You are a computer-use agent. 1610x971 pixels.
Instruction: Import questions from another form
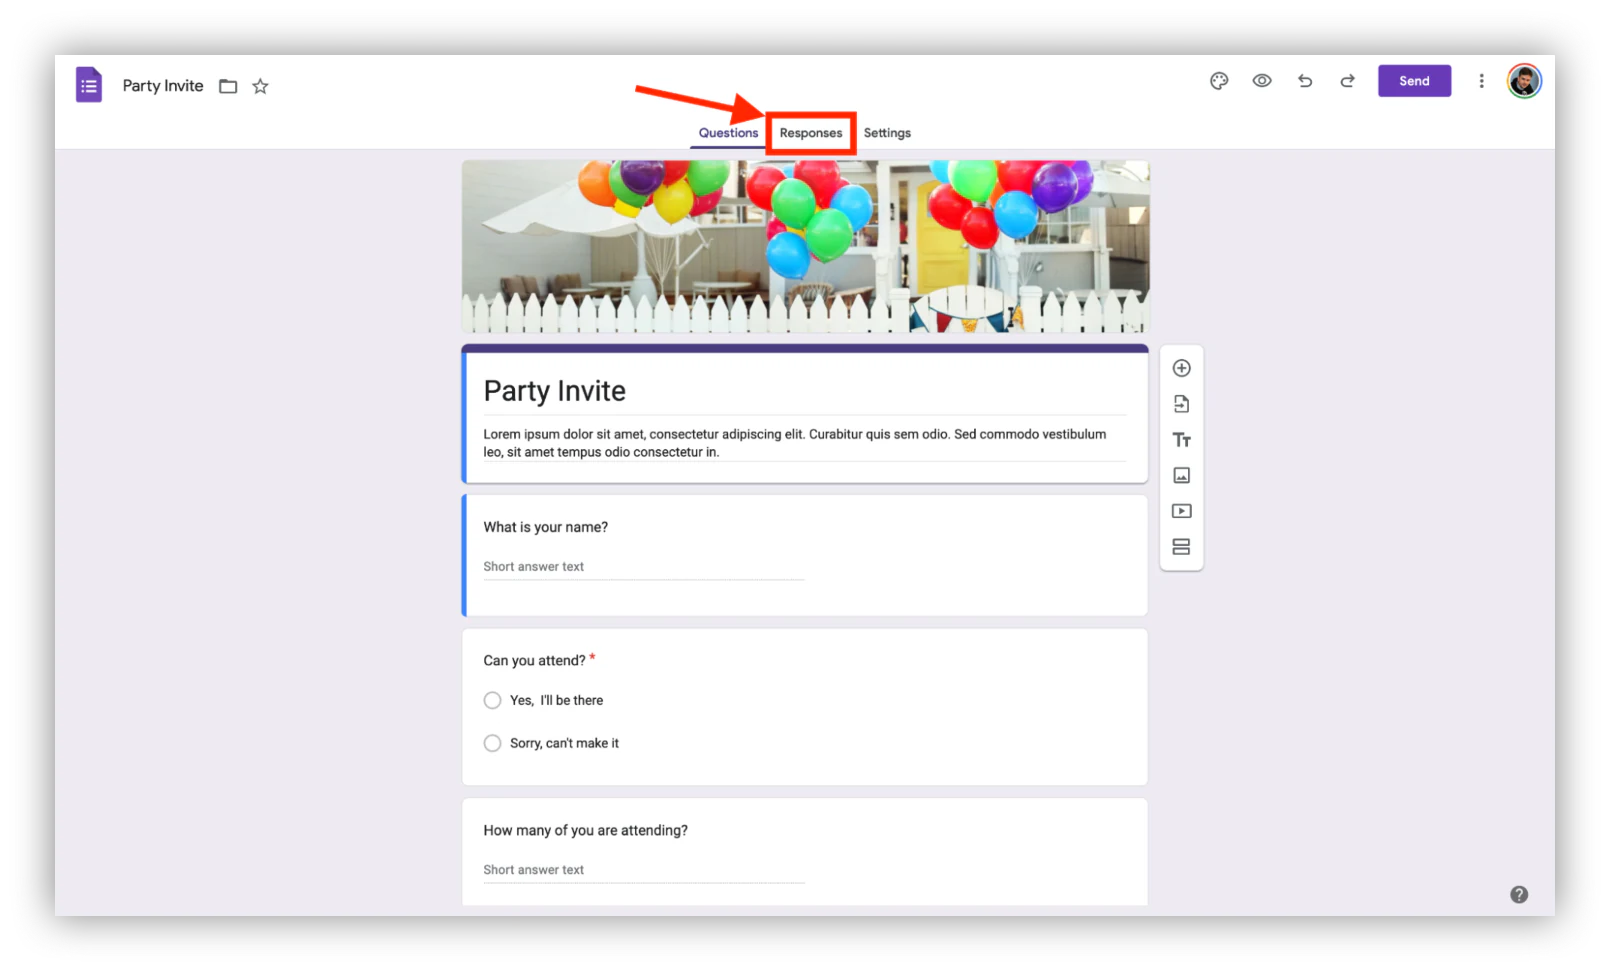click(1181, 404)
